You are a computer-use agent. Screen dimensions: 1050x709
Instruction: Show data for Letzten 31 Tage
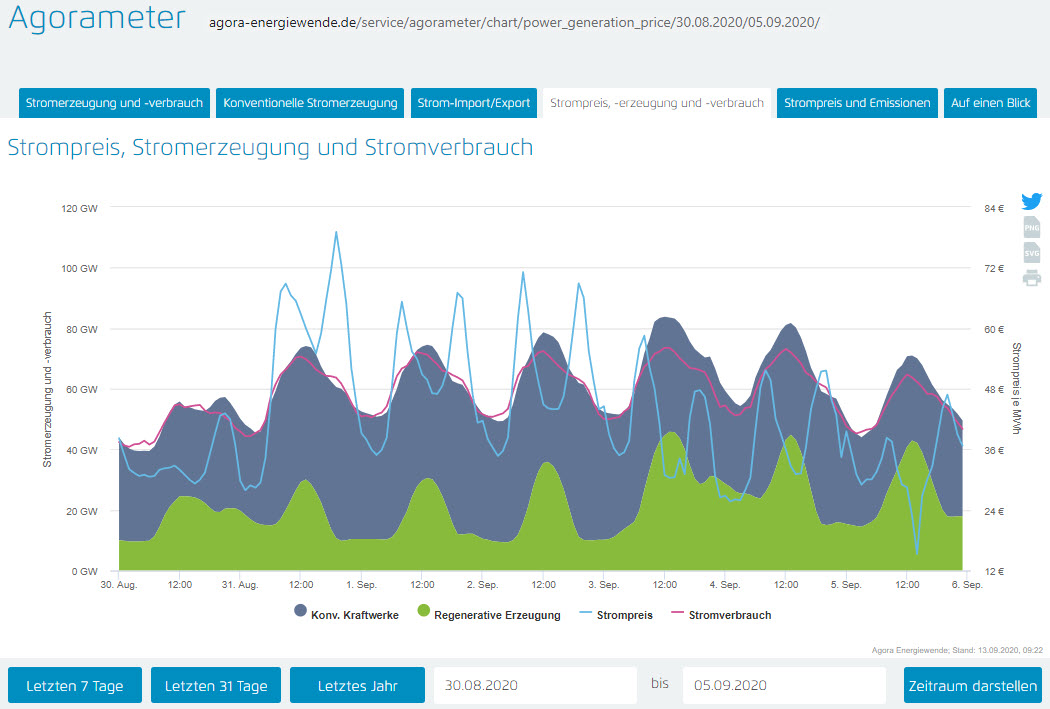tap(216, 686)
